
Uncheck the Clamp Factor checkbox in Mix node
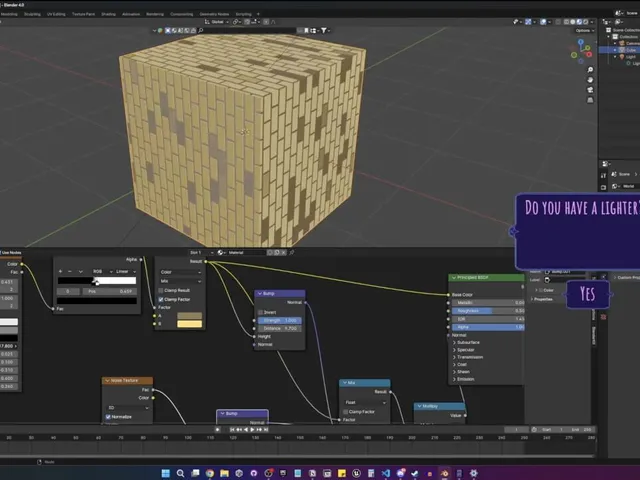pyautogui.click(x=161, y=300)
